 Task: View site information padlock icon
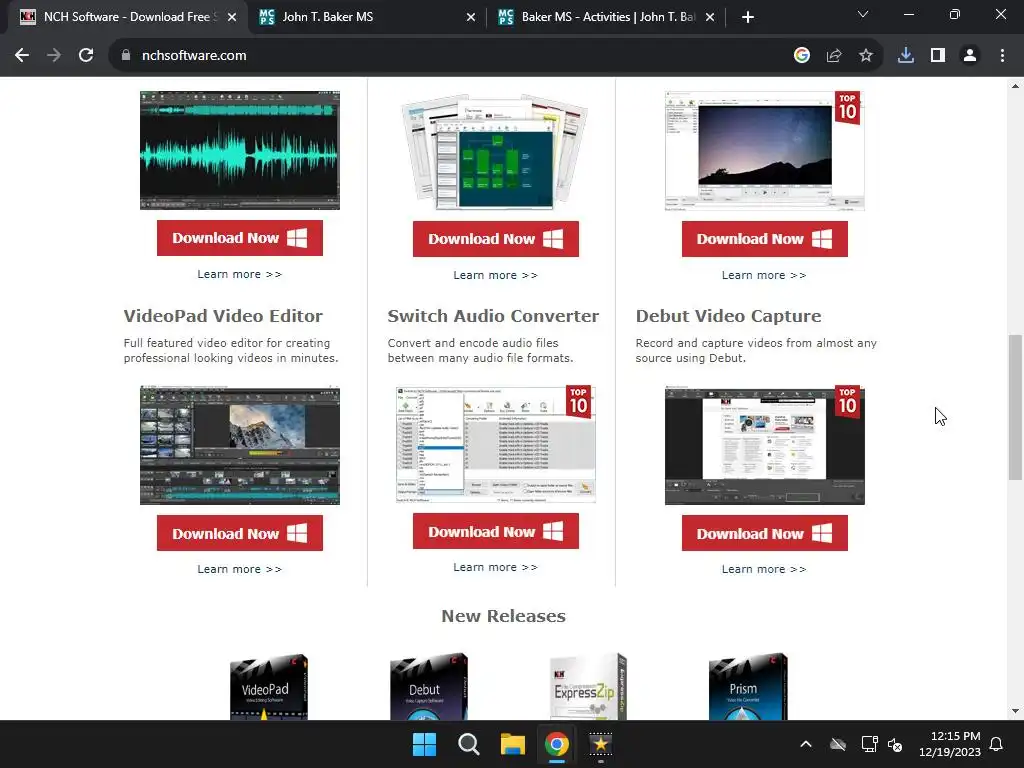[x=126, y=56]
